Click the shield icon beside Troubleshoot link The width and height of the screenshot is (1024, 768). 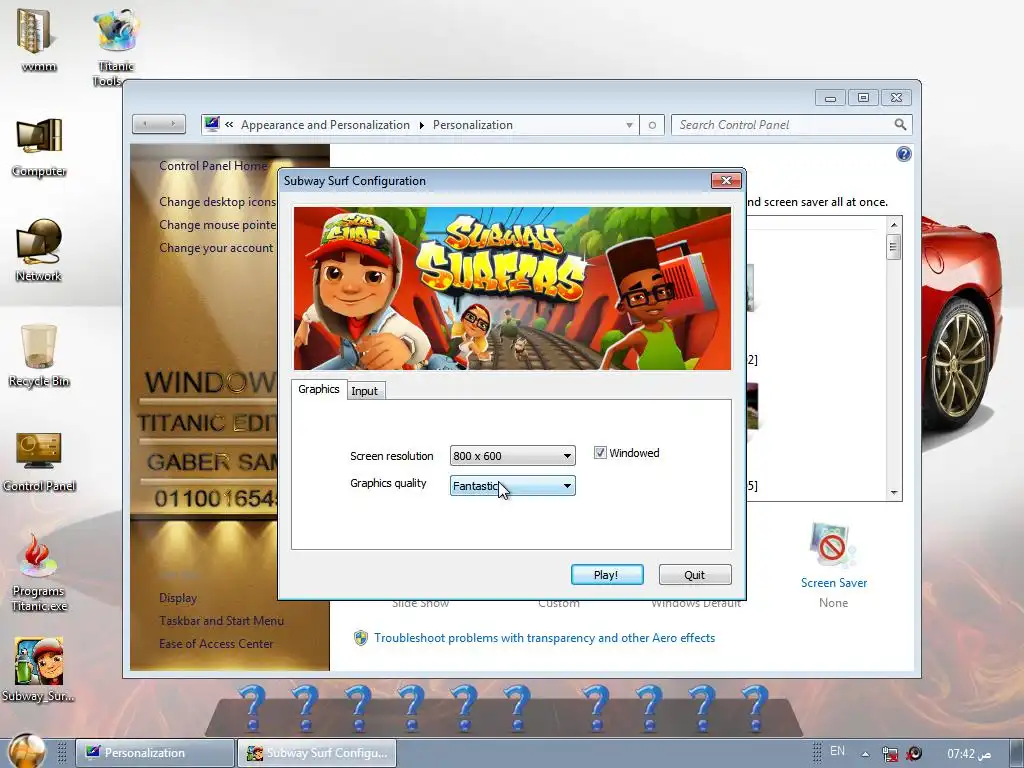point(360,638)
